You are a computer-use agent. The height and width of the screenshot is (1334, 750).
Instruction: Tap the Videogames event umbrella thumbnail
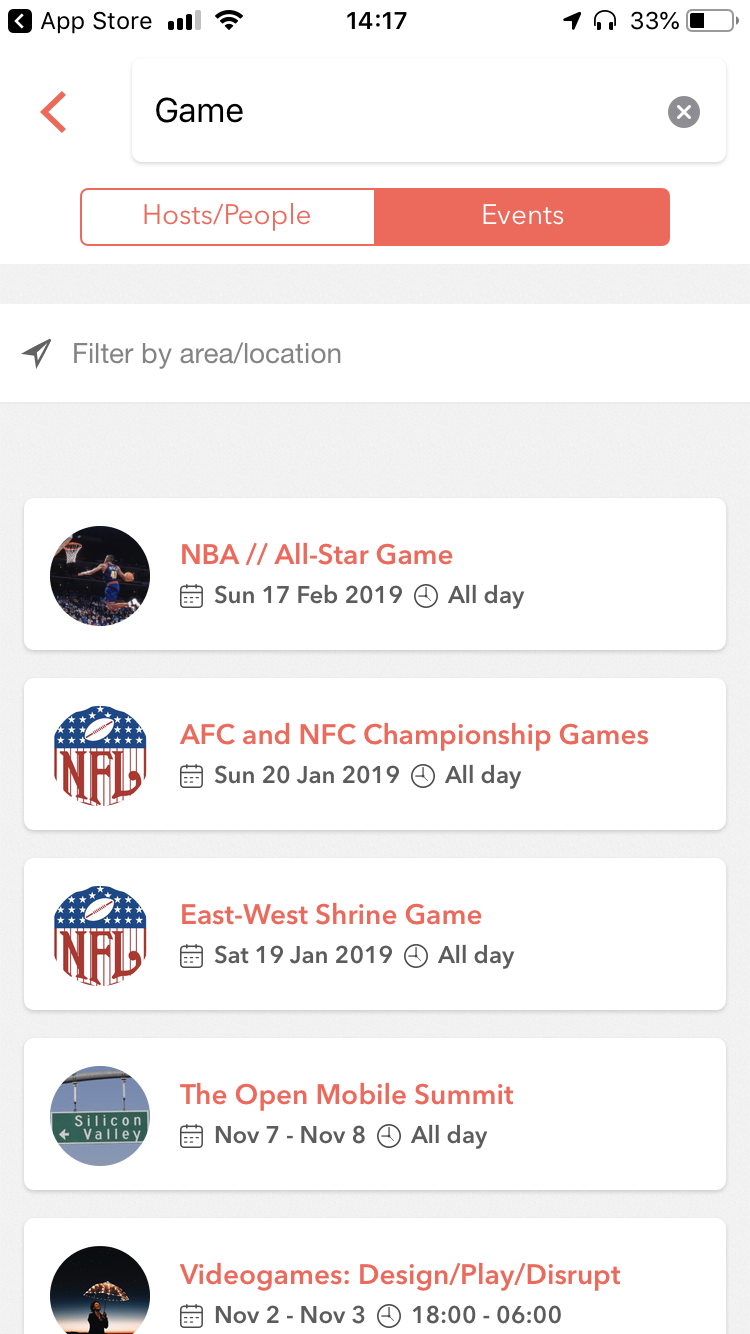[100, 1290]
